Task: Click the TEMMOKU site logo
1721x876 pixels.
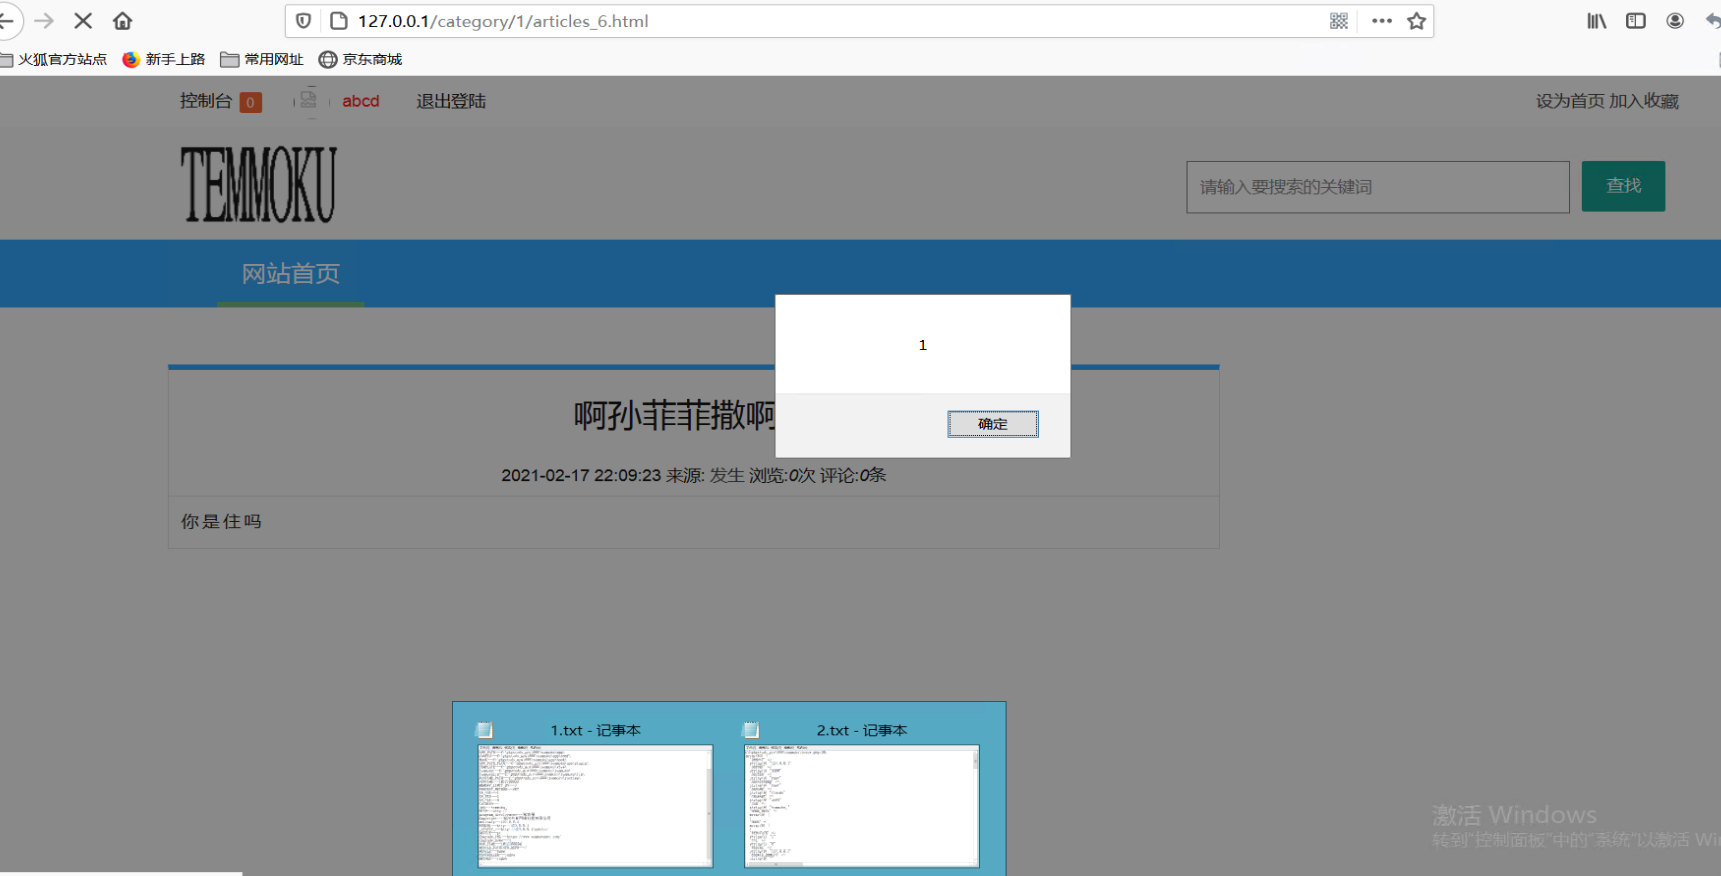Action: (258, 185)
